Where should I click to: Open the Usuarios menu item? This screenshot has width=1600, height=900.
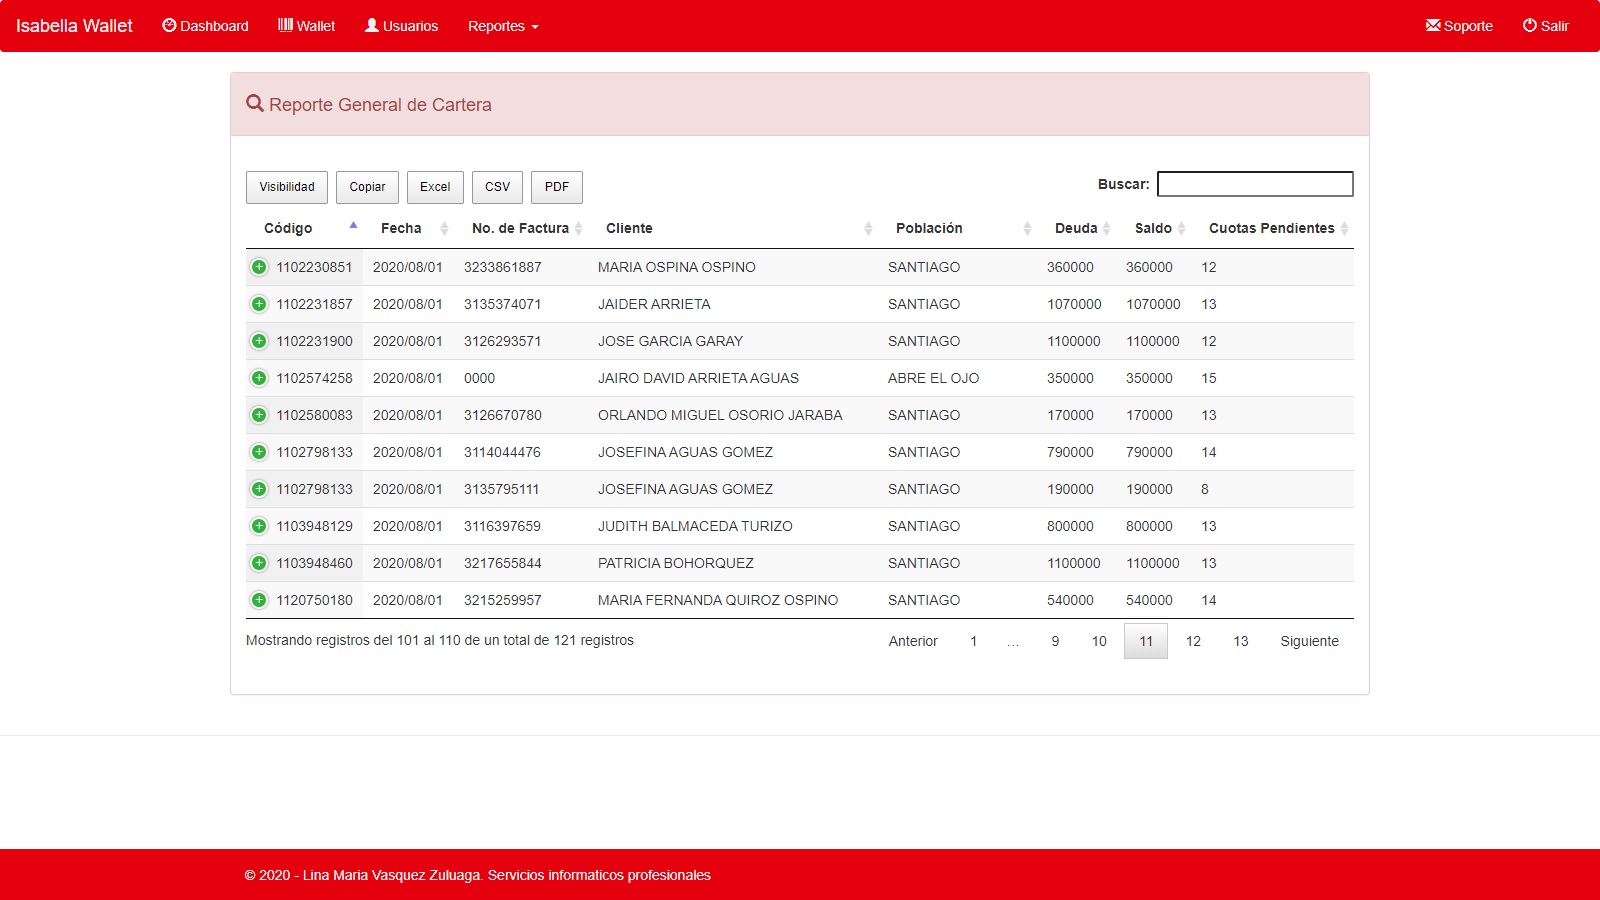401,26
